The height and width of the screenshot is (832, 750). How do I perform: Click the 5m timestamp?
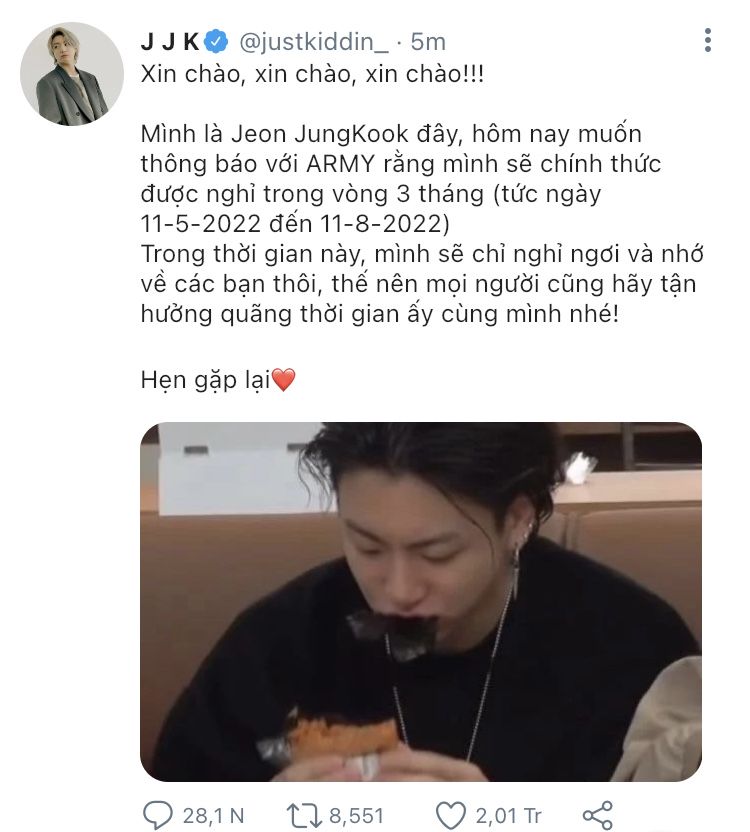[x=428, y=42]
